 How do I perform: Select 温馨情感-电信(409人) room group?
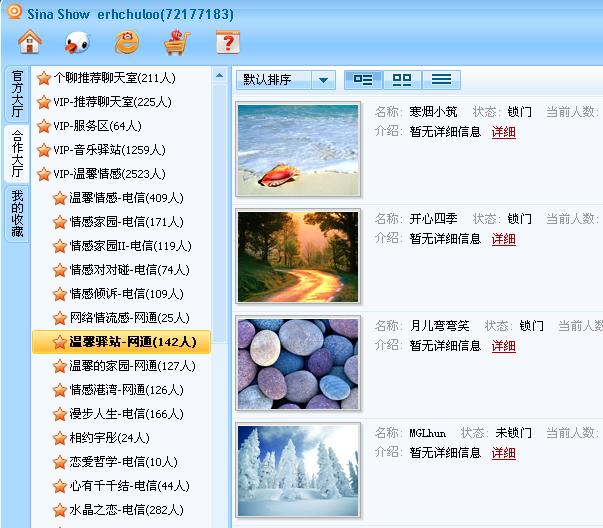126,198
